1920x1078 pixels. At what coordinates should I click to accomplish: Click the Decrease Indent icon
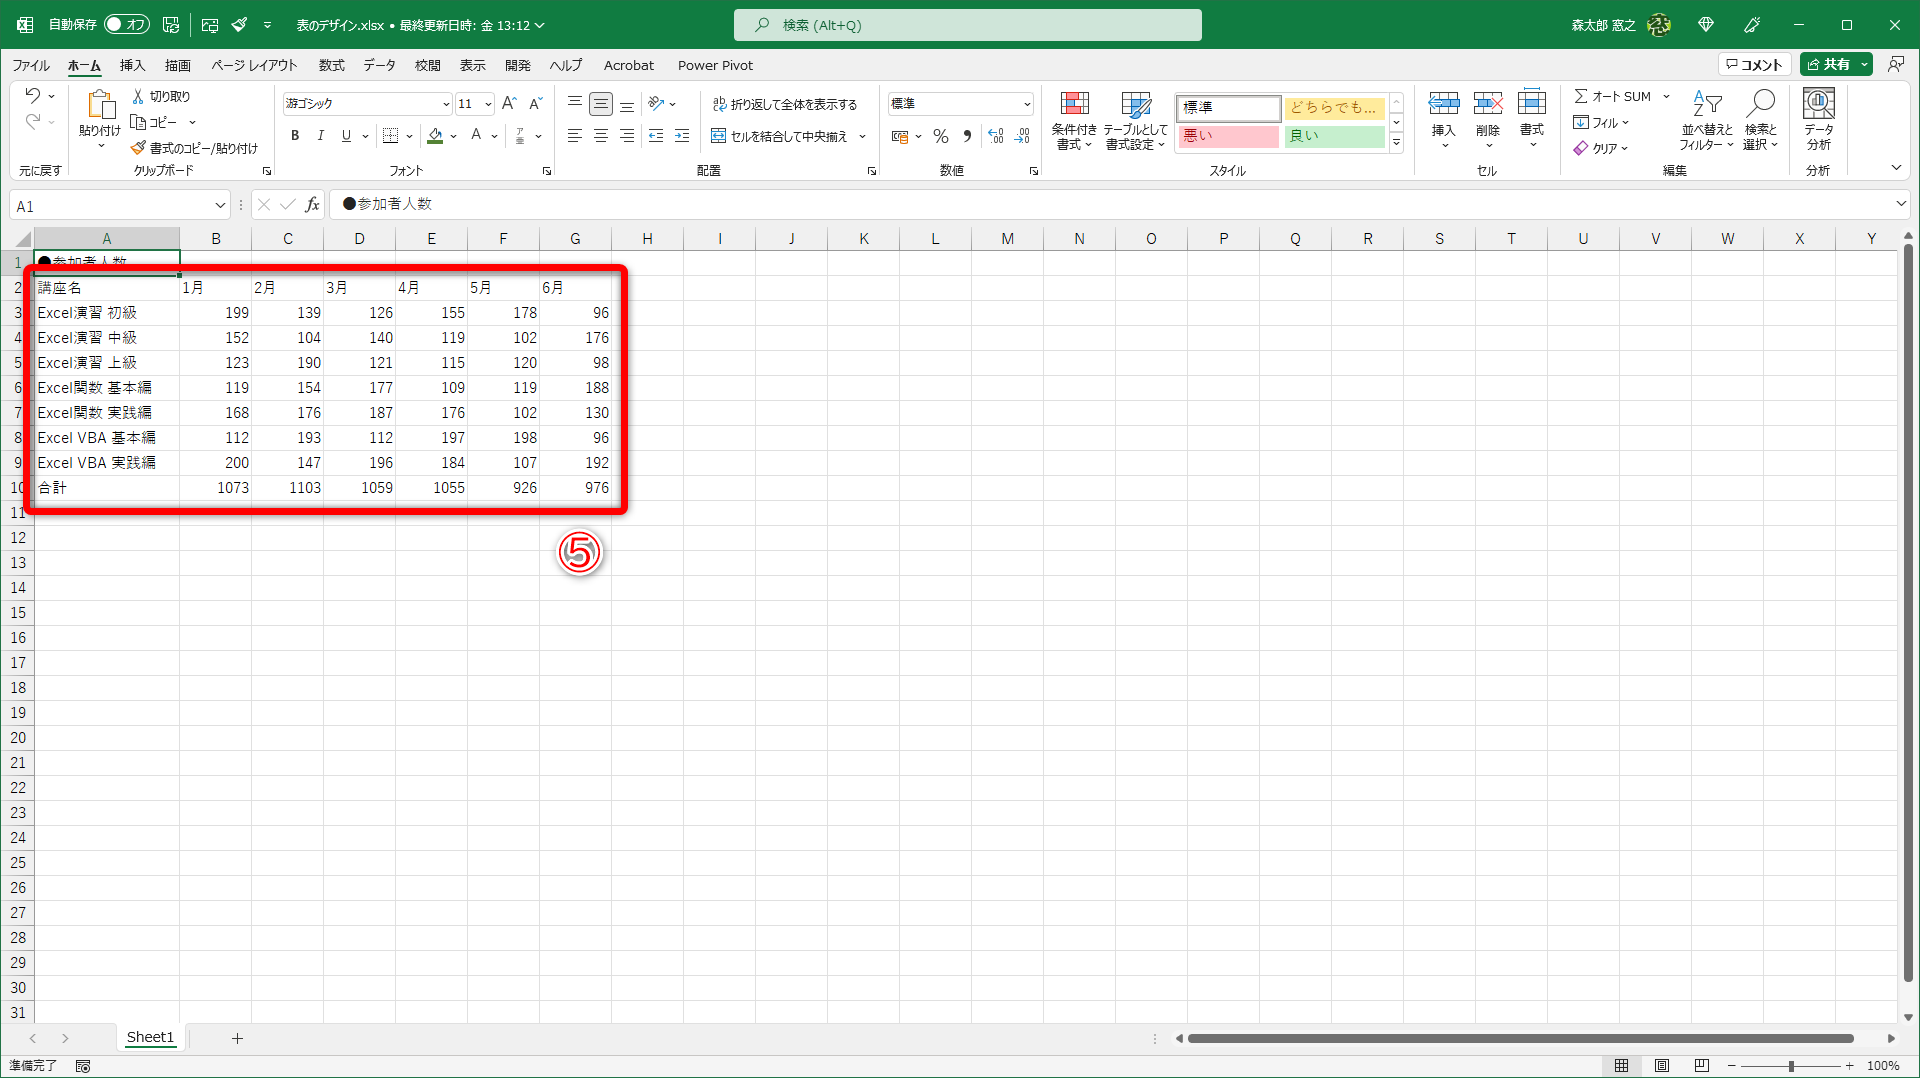656,136
